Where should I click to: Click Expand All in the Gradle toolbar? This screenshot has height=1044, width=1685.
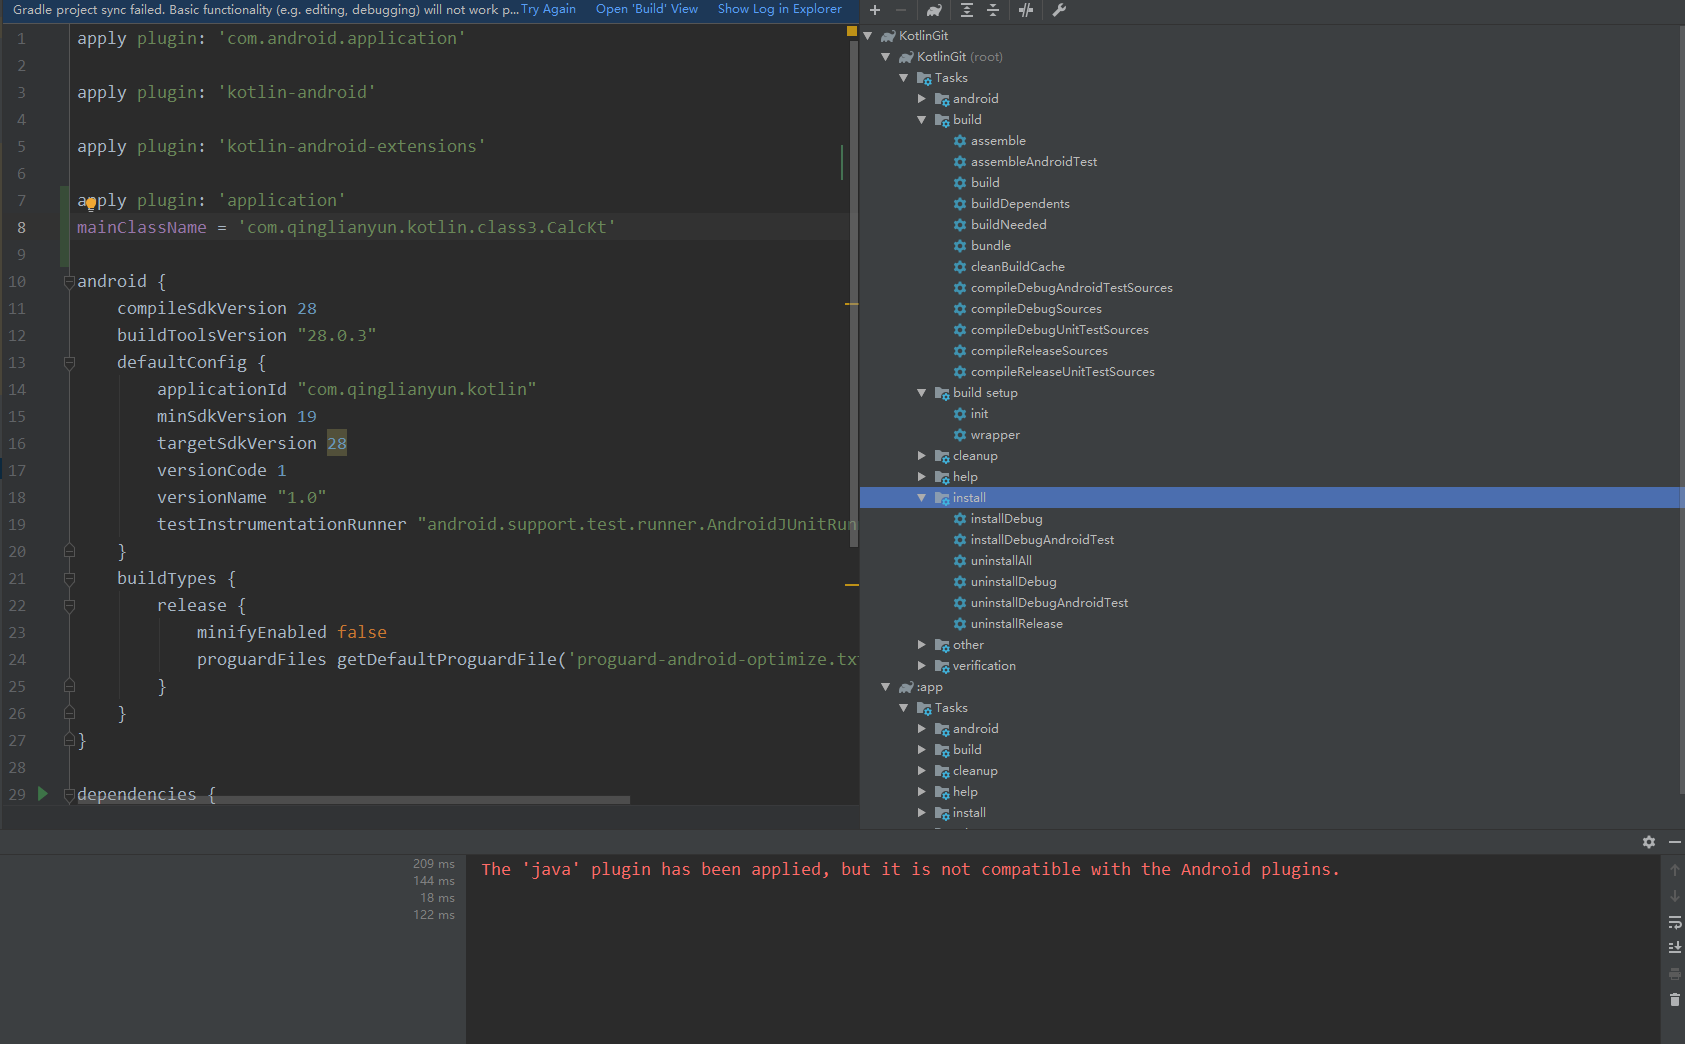tap(966, 10)
